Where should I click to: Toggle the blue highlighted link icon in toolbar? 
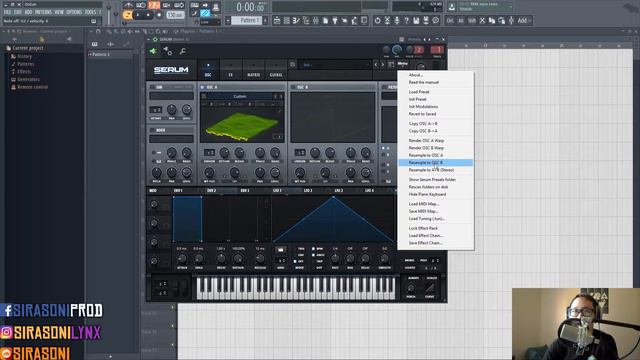click(x=205, y=13)
